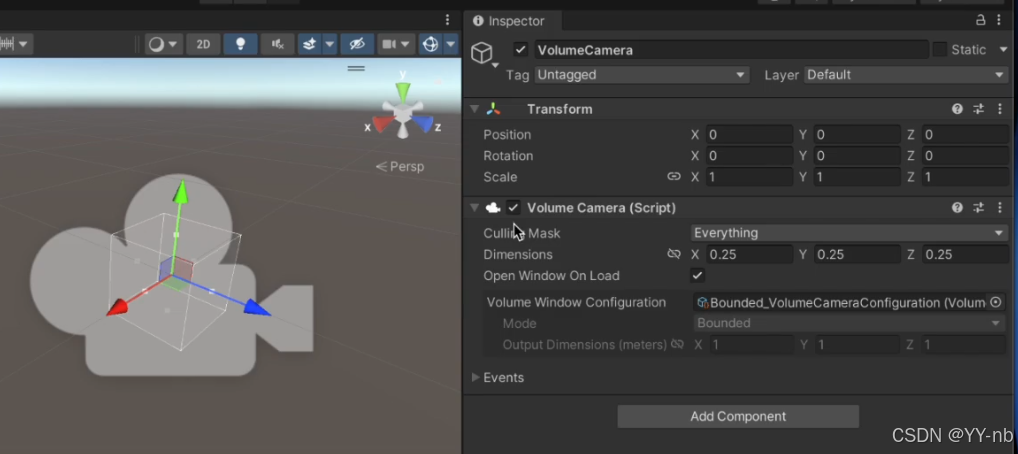The width and height of the screenshot is (1018, 454).
Task: Toggle the Static checkbox
Action: 939,49
